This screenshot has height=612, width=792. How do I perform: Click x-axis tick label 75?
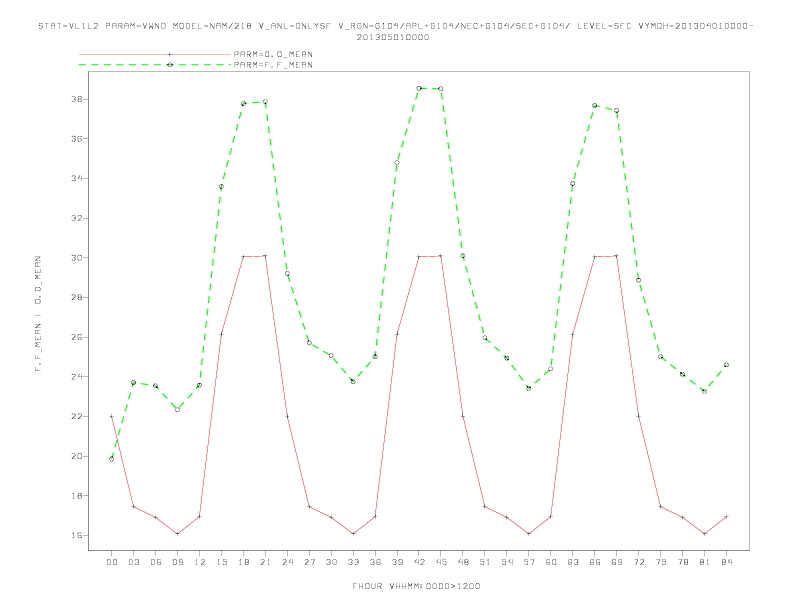[661, 562]
